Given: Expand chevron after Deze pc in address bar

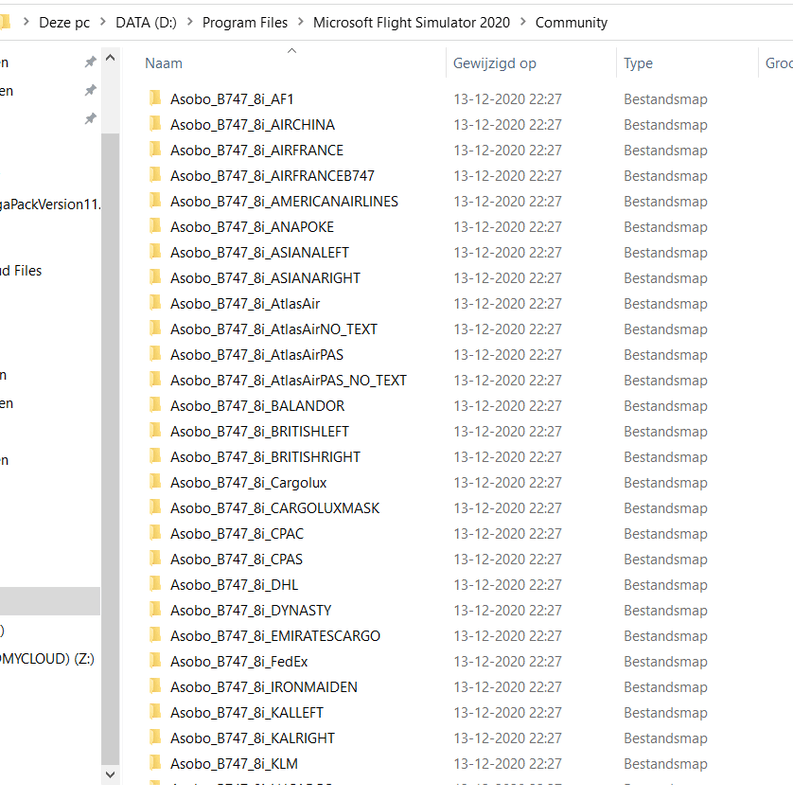Looking at the screenshot, I should point(103,22).
